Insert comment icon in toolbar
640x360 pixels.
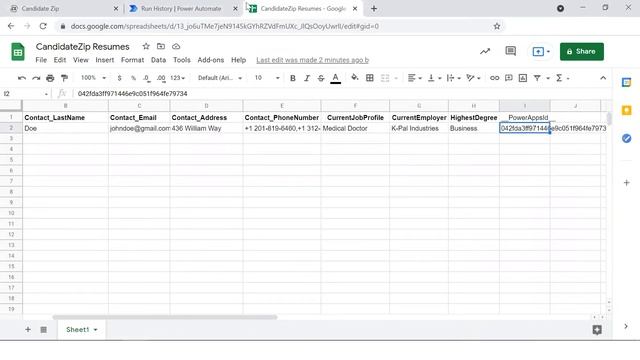[509, 78]
